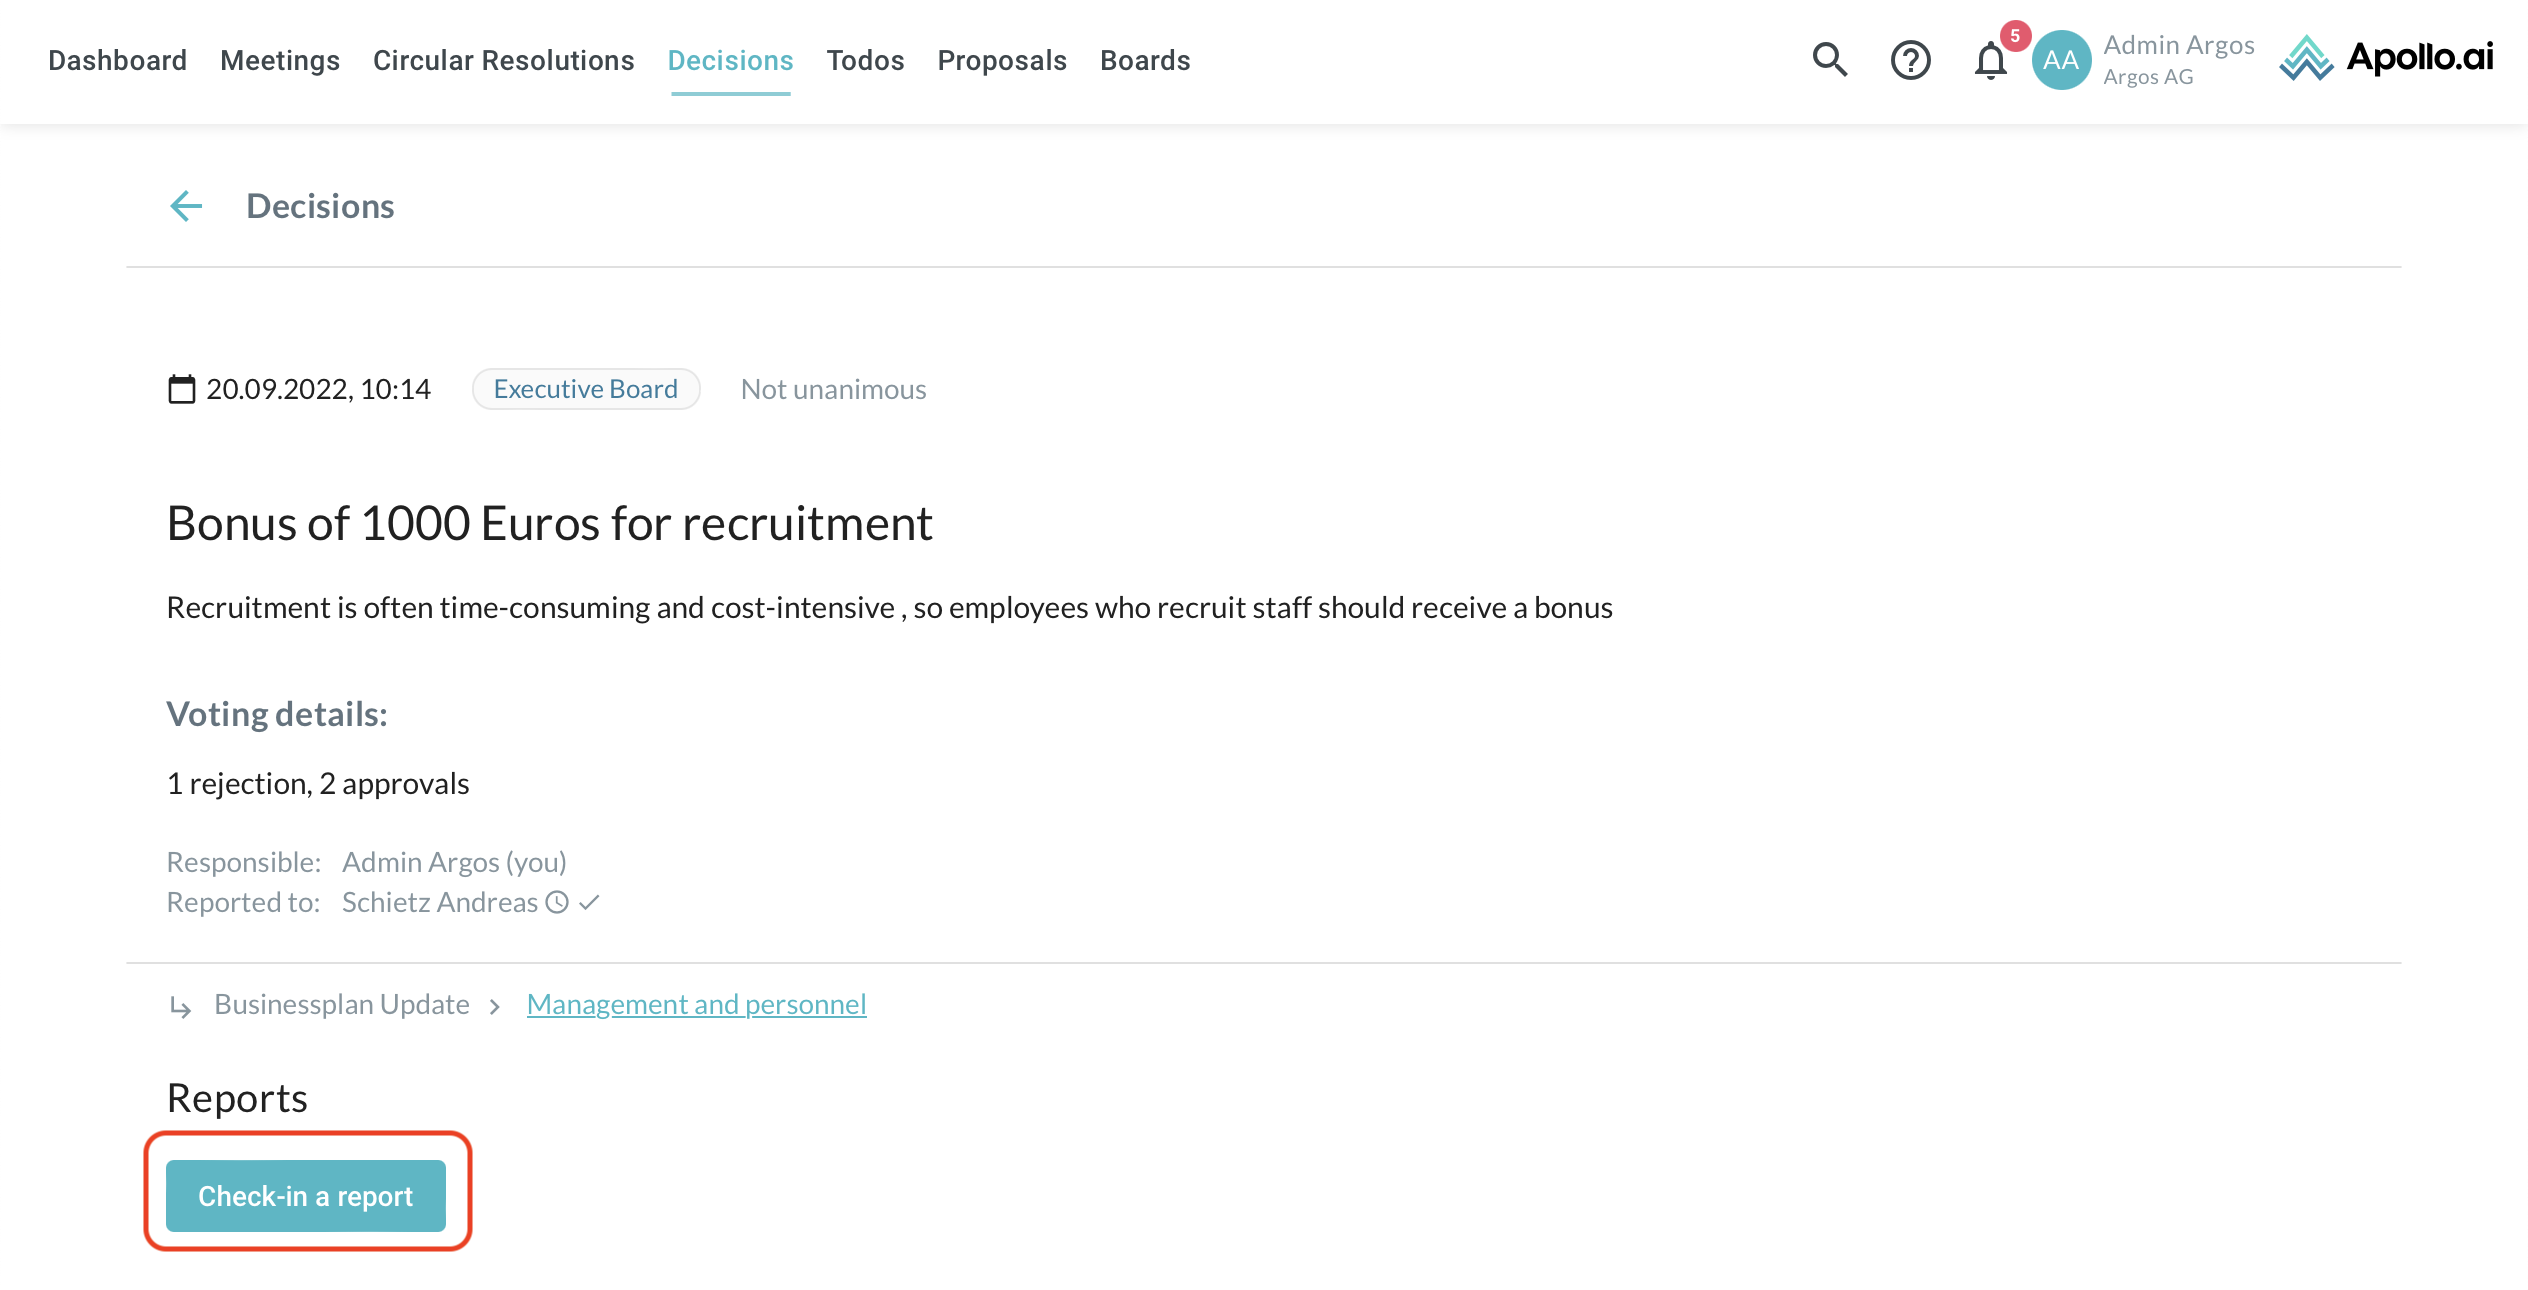This screenshot has height=1290, width=2528.
Task: Click the Executive Board tag
Action: [x=585, y=389]
